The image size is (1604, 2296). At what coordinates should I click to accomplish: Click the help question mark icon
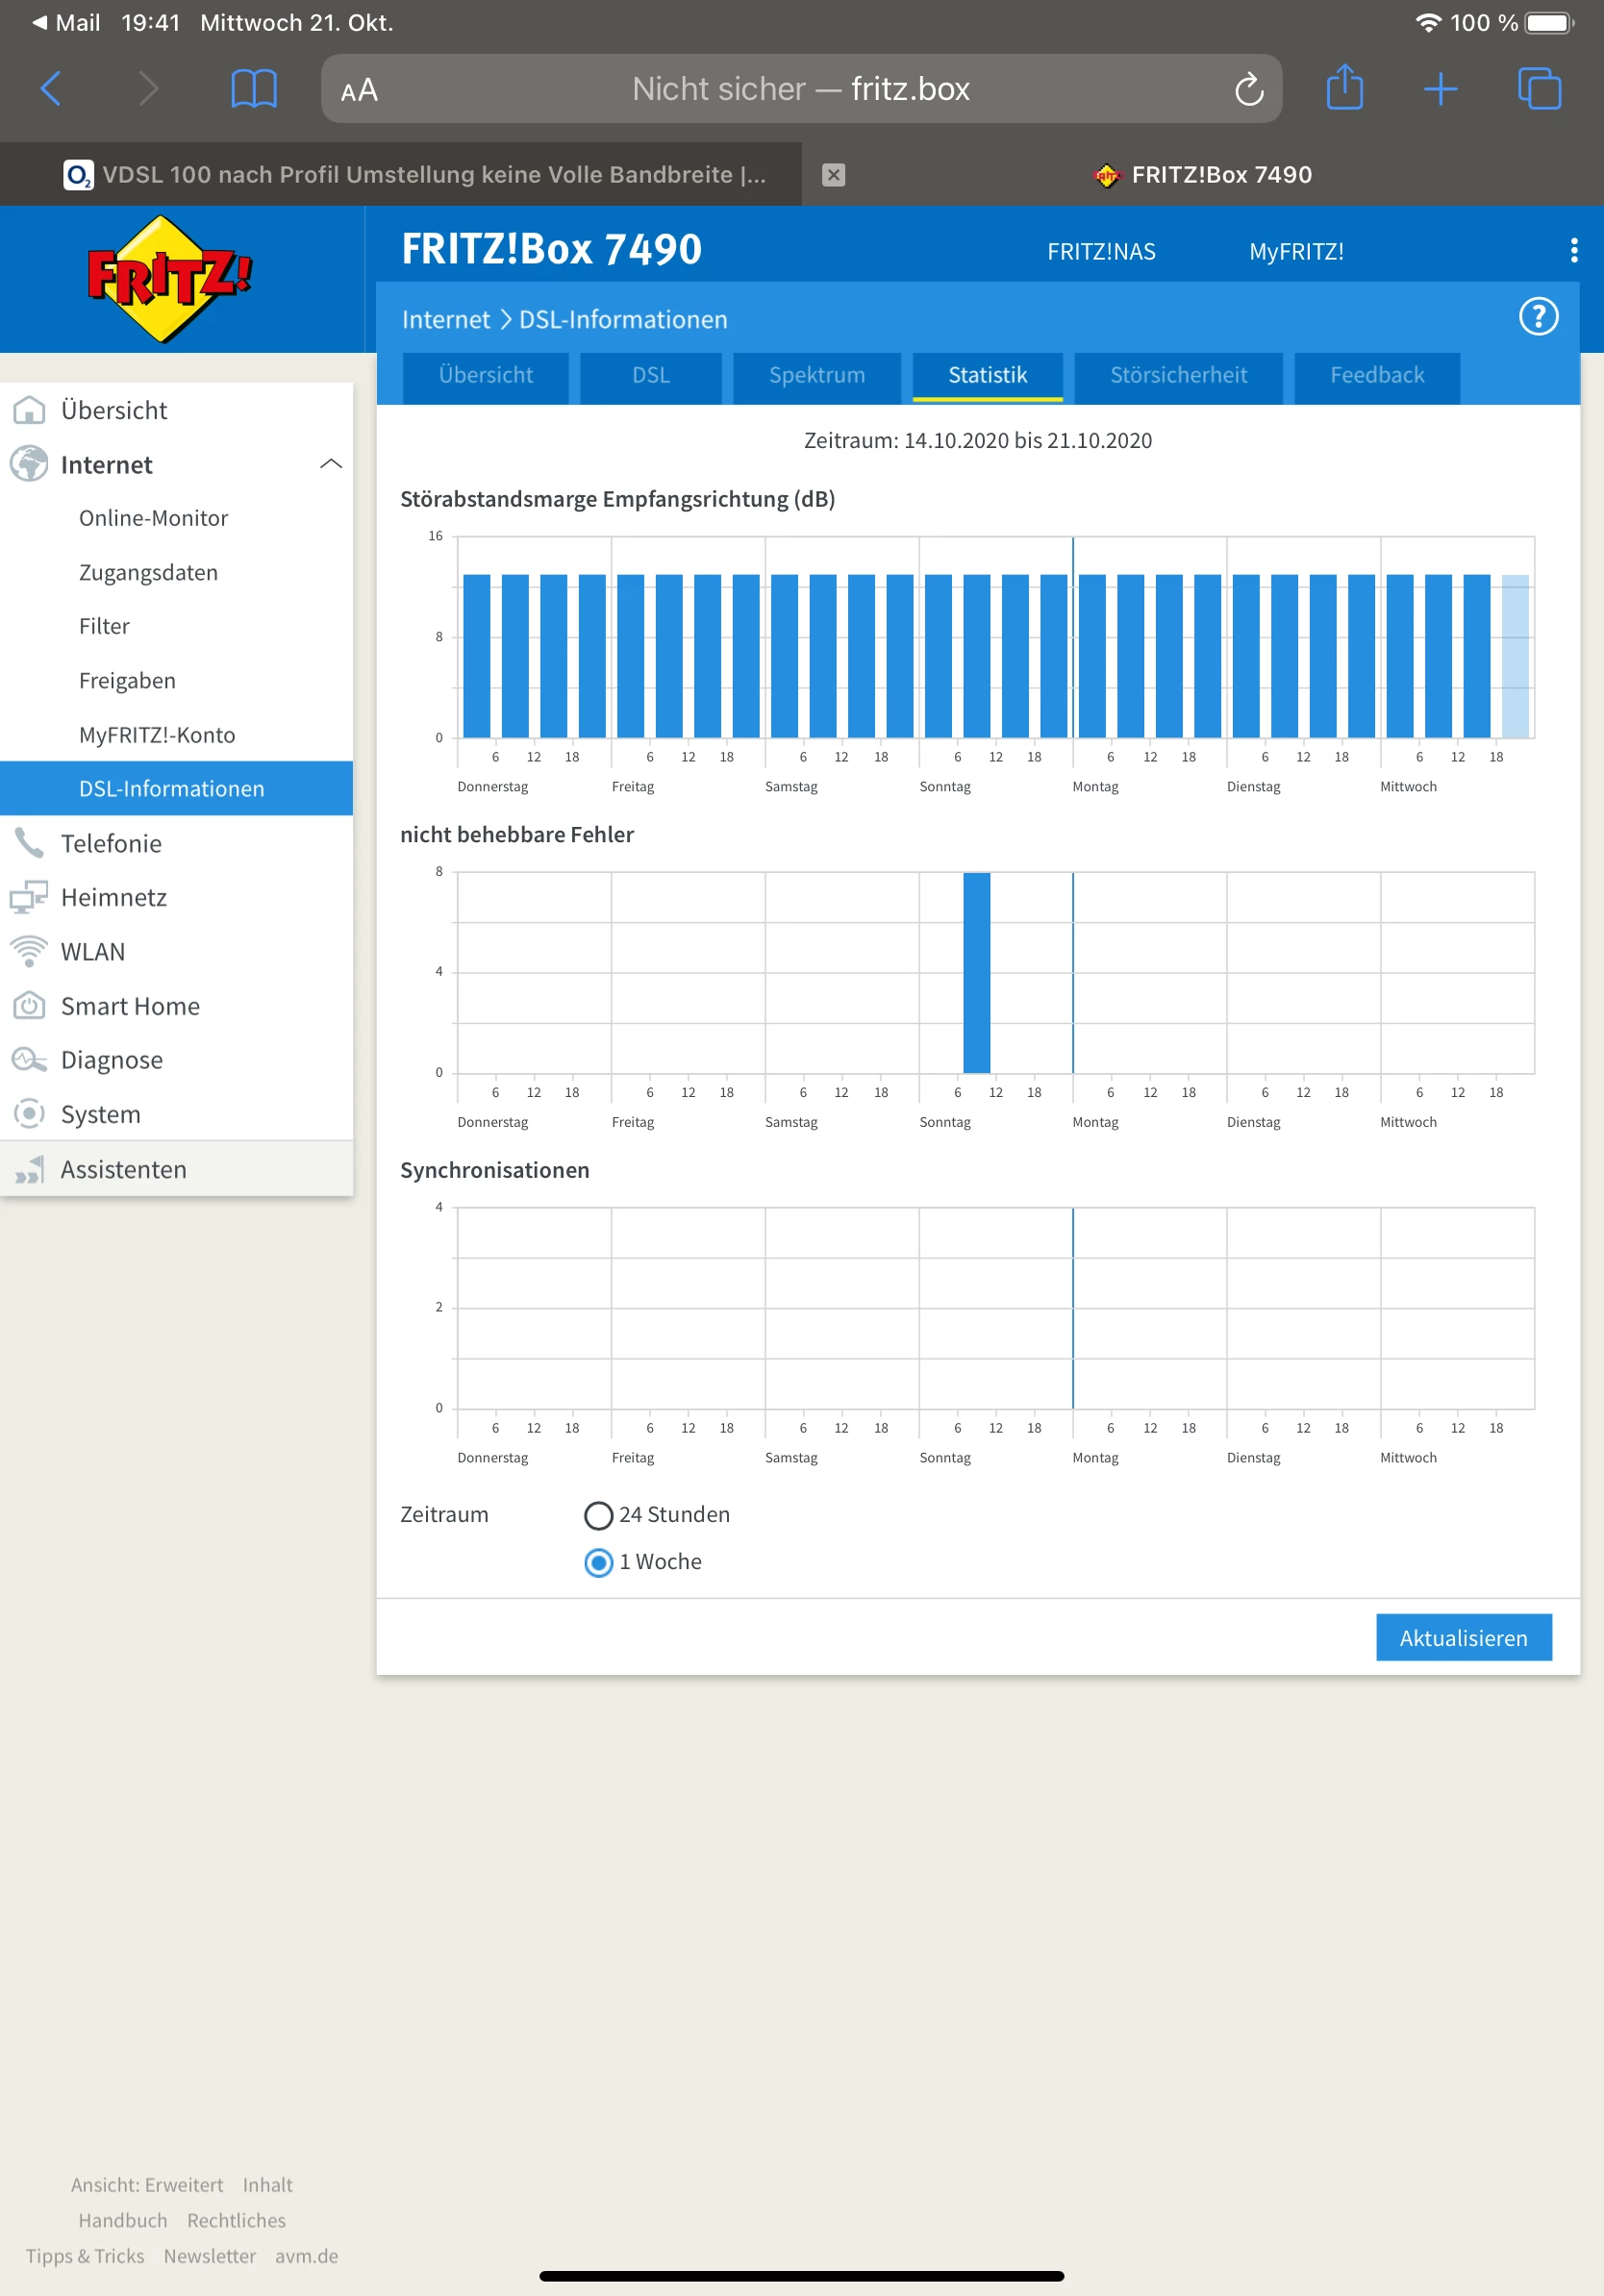tap(1537, 317)
